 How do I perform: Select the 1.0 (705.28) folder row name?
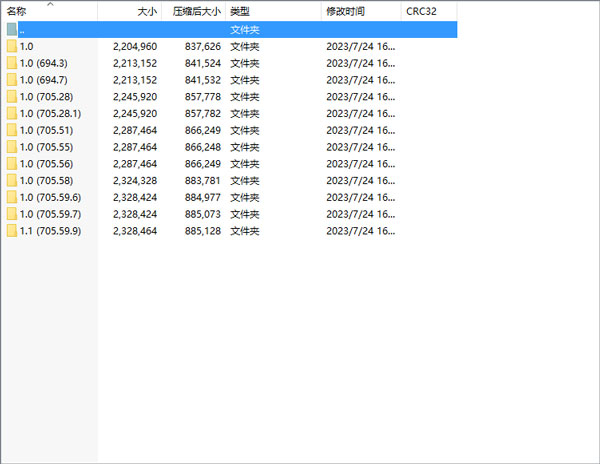(x=47, y=97)
